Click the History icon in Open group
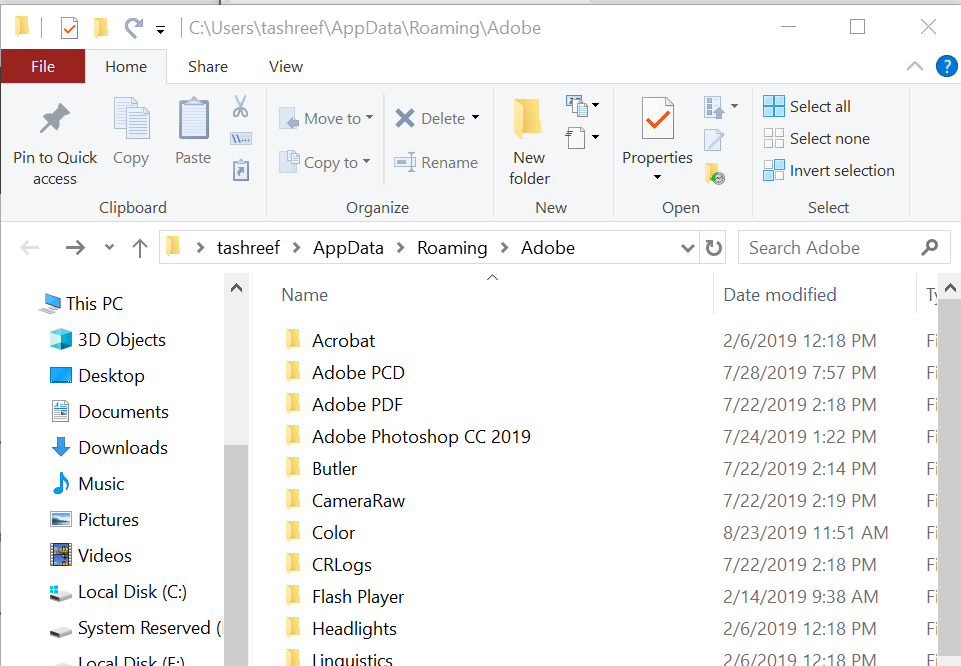The image size is (961, 666). coord(715,173)
